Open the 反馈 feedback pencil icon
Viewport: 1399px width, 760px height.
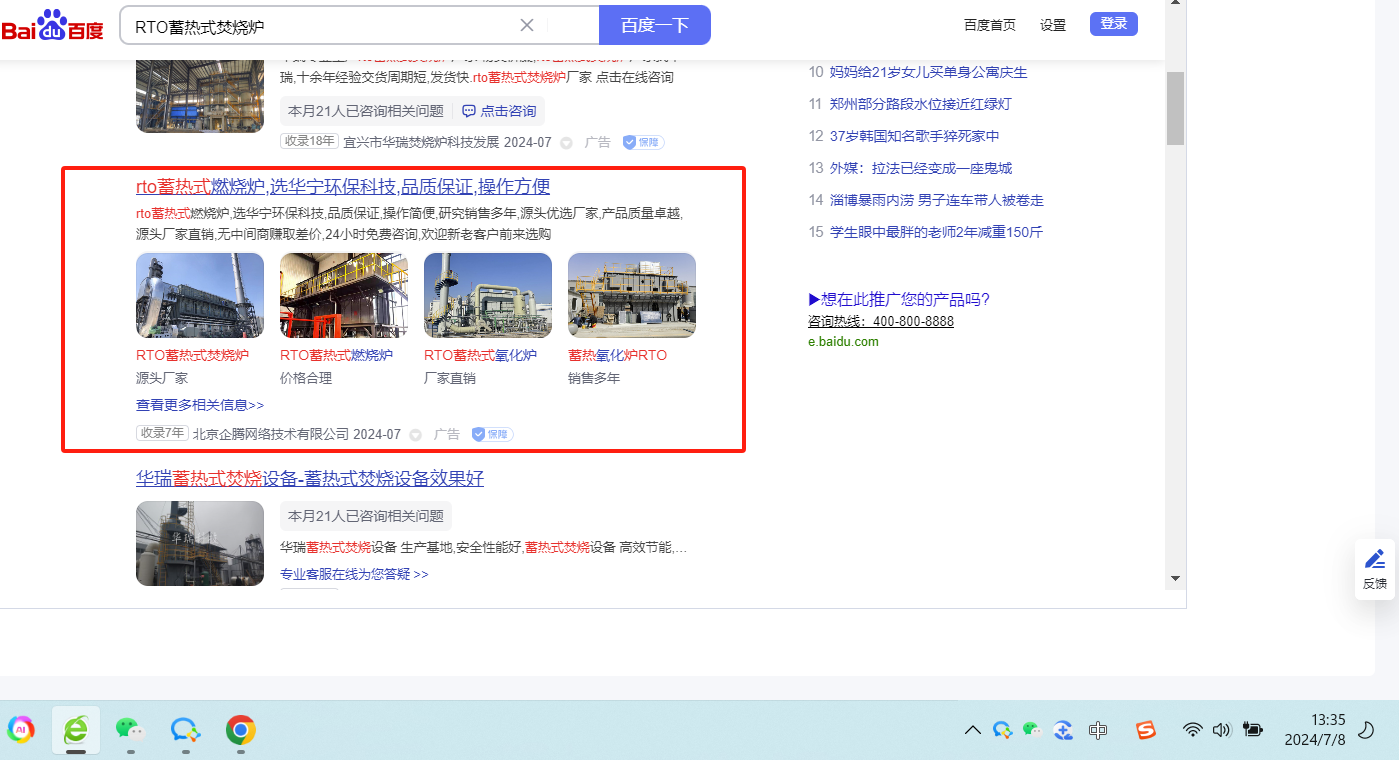pyautogui.click(x=1375, y=560)
